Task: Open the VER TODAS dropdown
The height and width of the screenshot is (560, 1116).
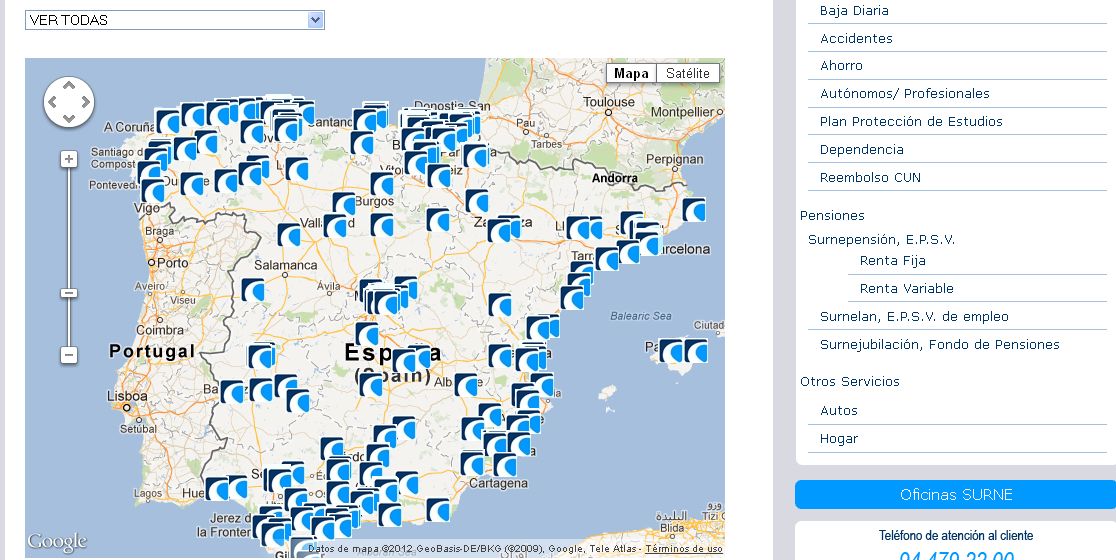Action: click(x=175, y=20)
